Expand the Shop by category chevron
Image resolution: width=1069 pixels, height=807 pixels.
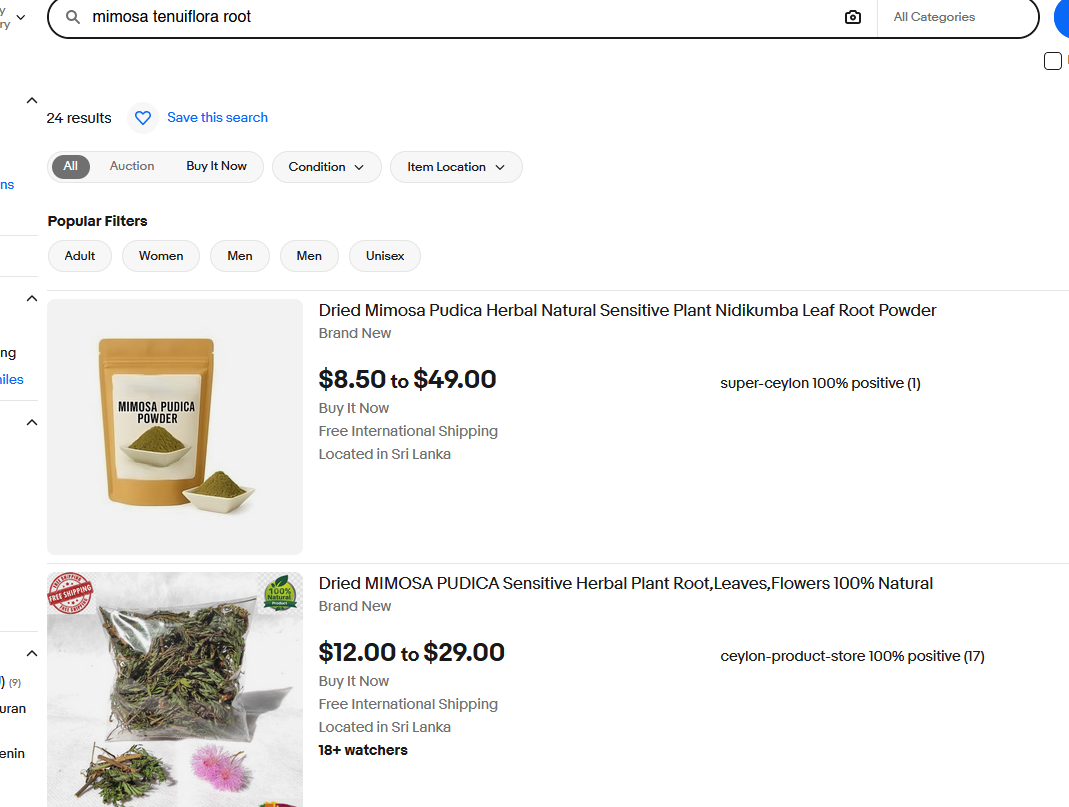coord(20,17)
